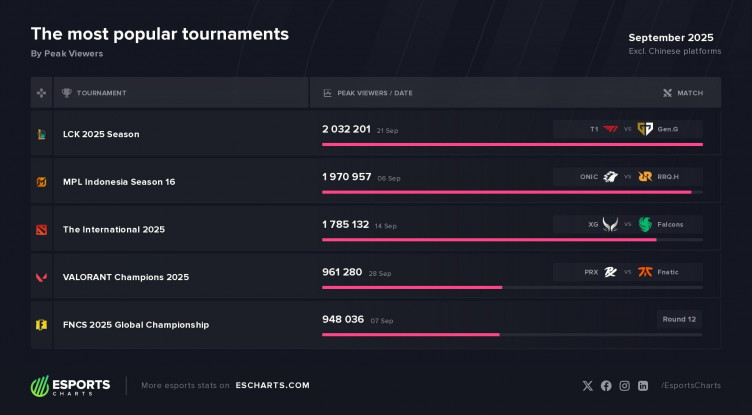Click the Fortnite game icon

click(x=41, y=324)
